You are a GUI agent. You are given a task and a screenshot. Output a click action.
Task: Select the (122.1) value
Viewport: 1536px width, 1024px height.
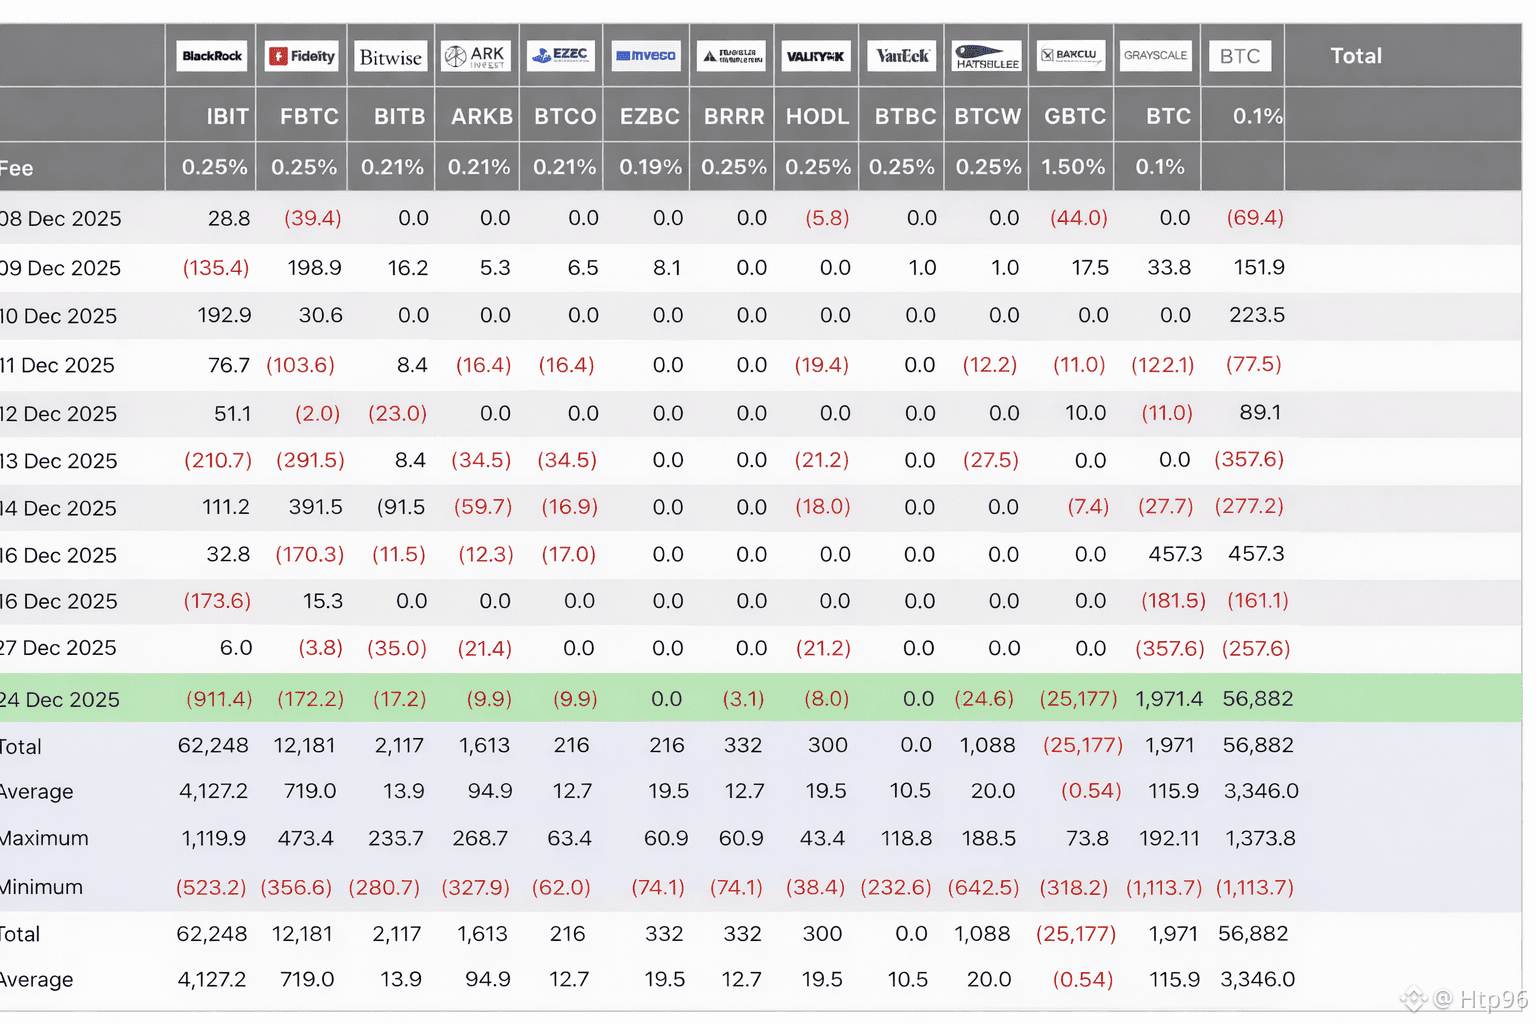[1163, 365]
